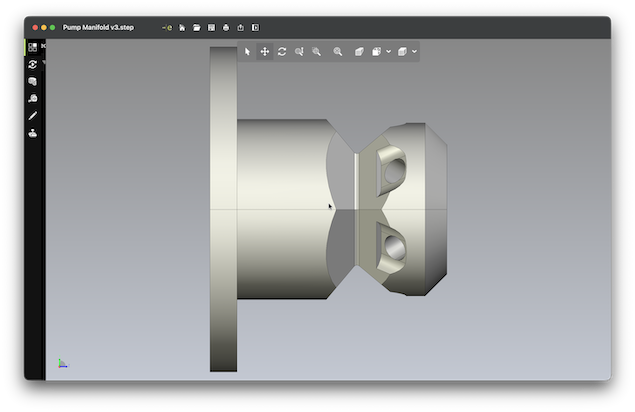Image resolution: width=635 pixels, height=412 pixels.
Task: Click the share/export icon in title bar
Action: 241,27
